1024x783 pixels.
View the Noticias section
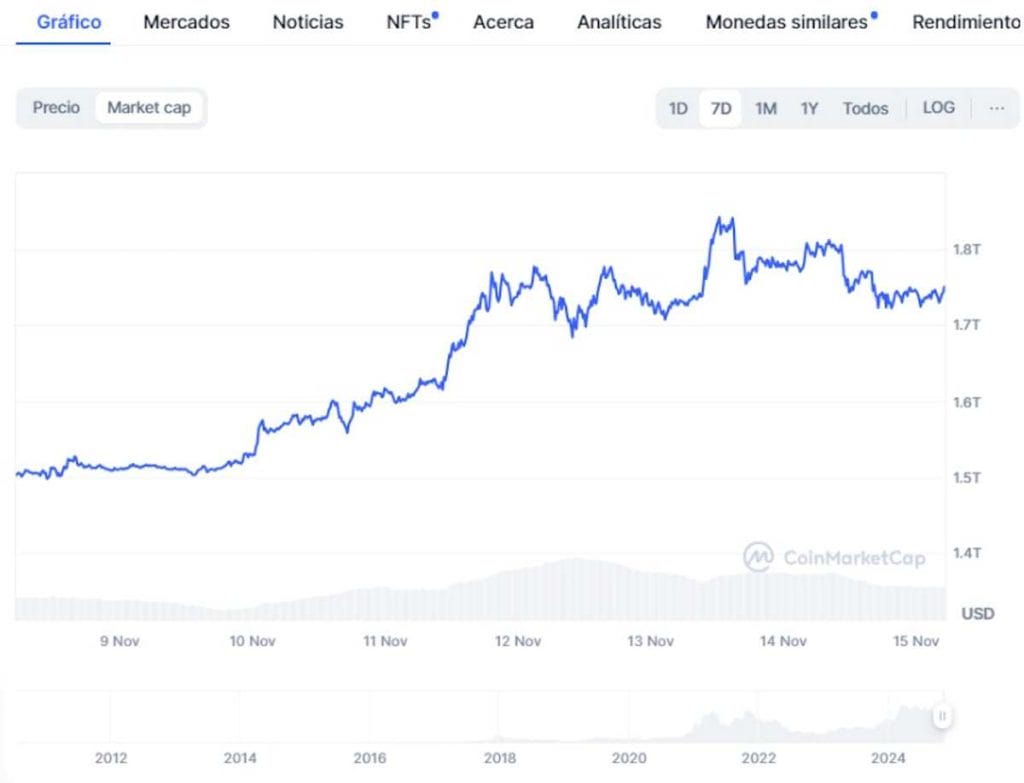[307, 21]
